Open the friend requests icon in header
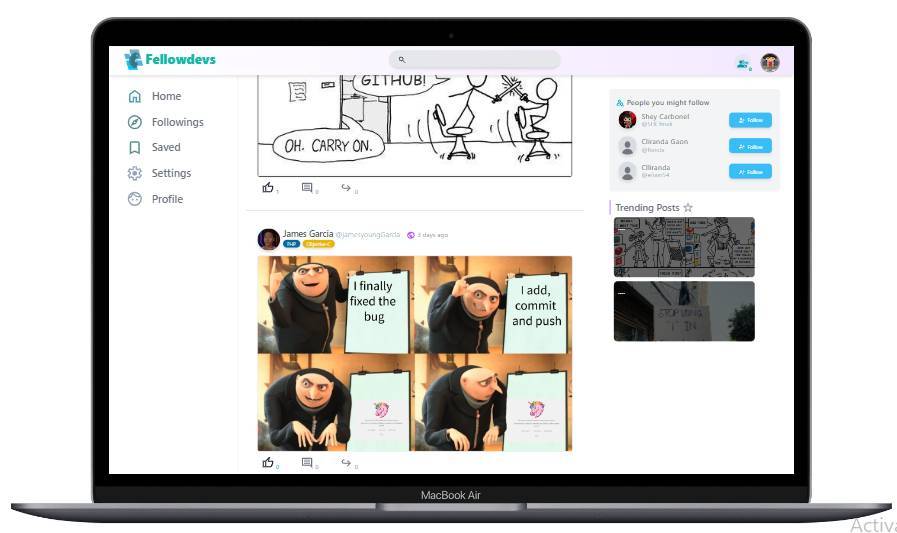Viewport: 897px width, 533px height. pos(743,63)
